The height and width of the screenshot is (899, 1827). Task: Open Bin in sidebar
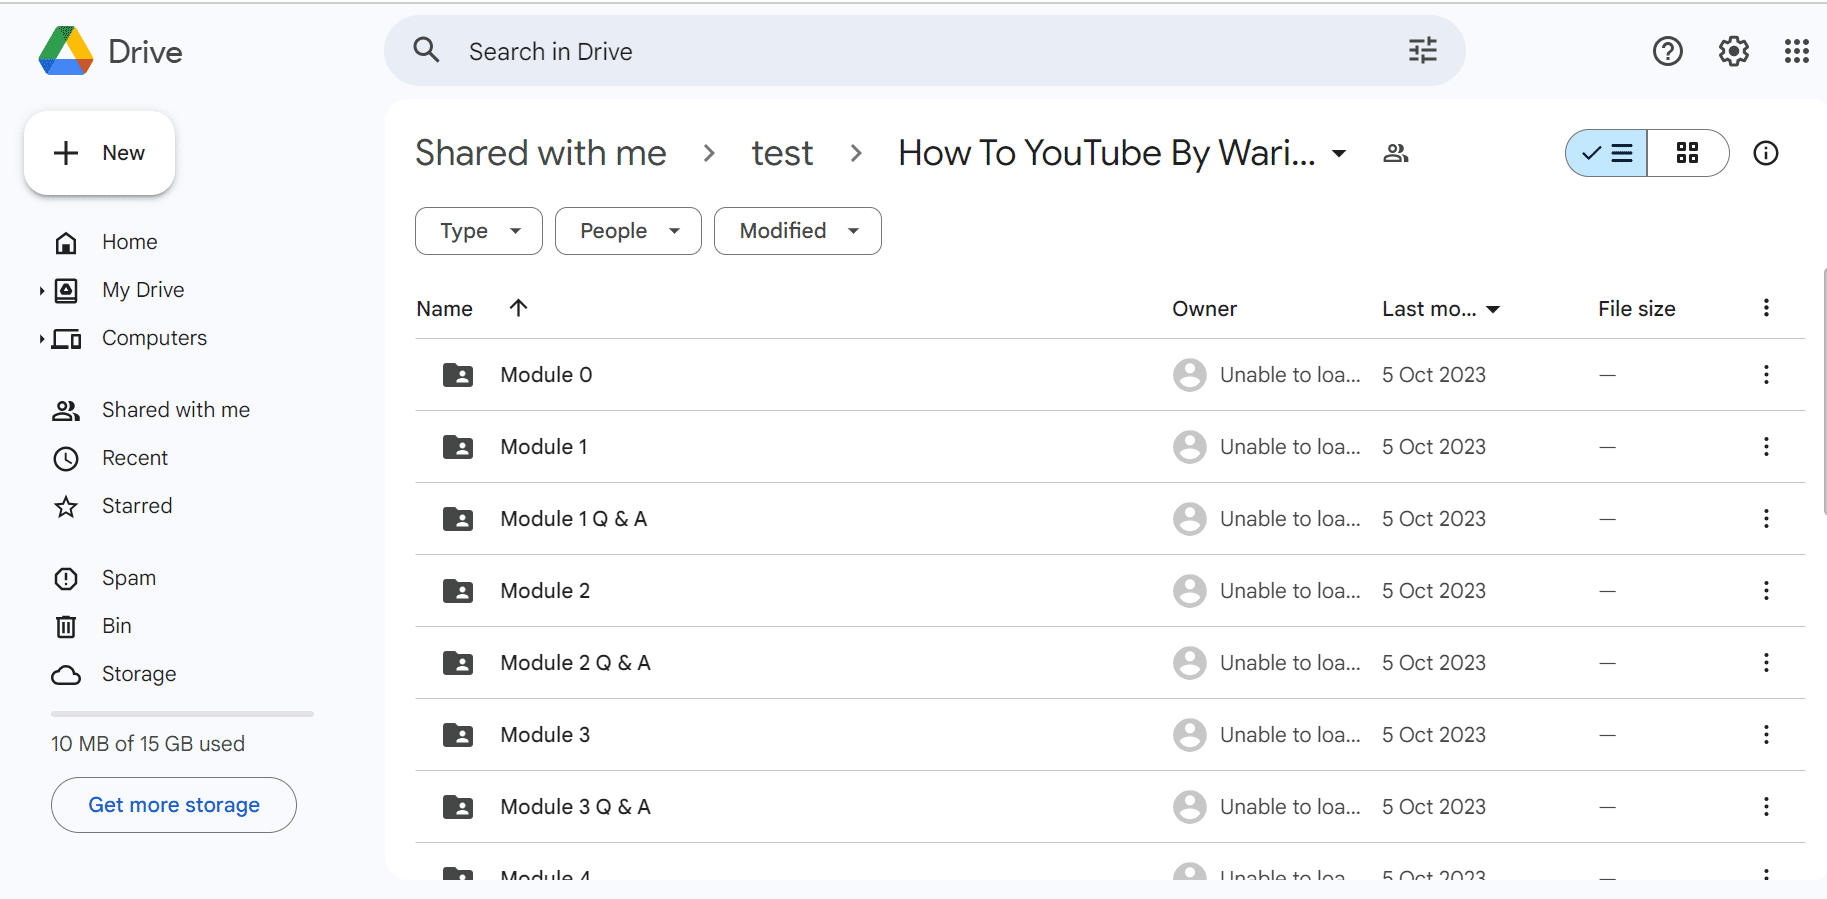(117, 626)
